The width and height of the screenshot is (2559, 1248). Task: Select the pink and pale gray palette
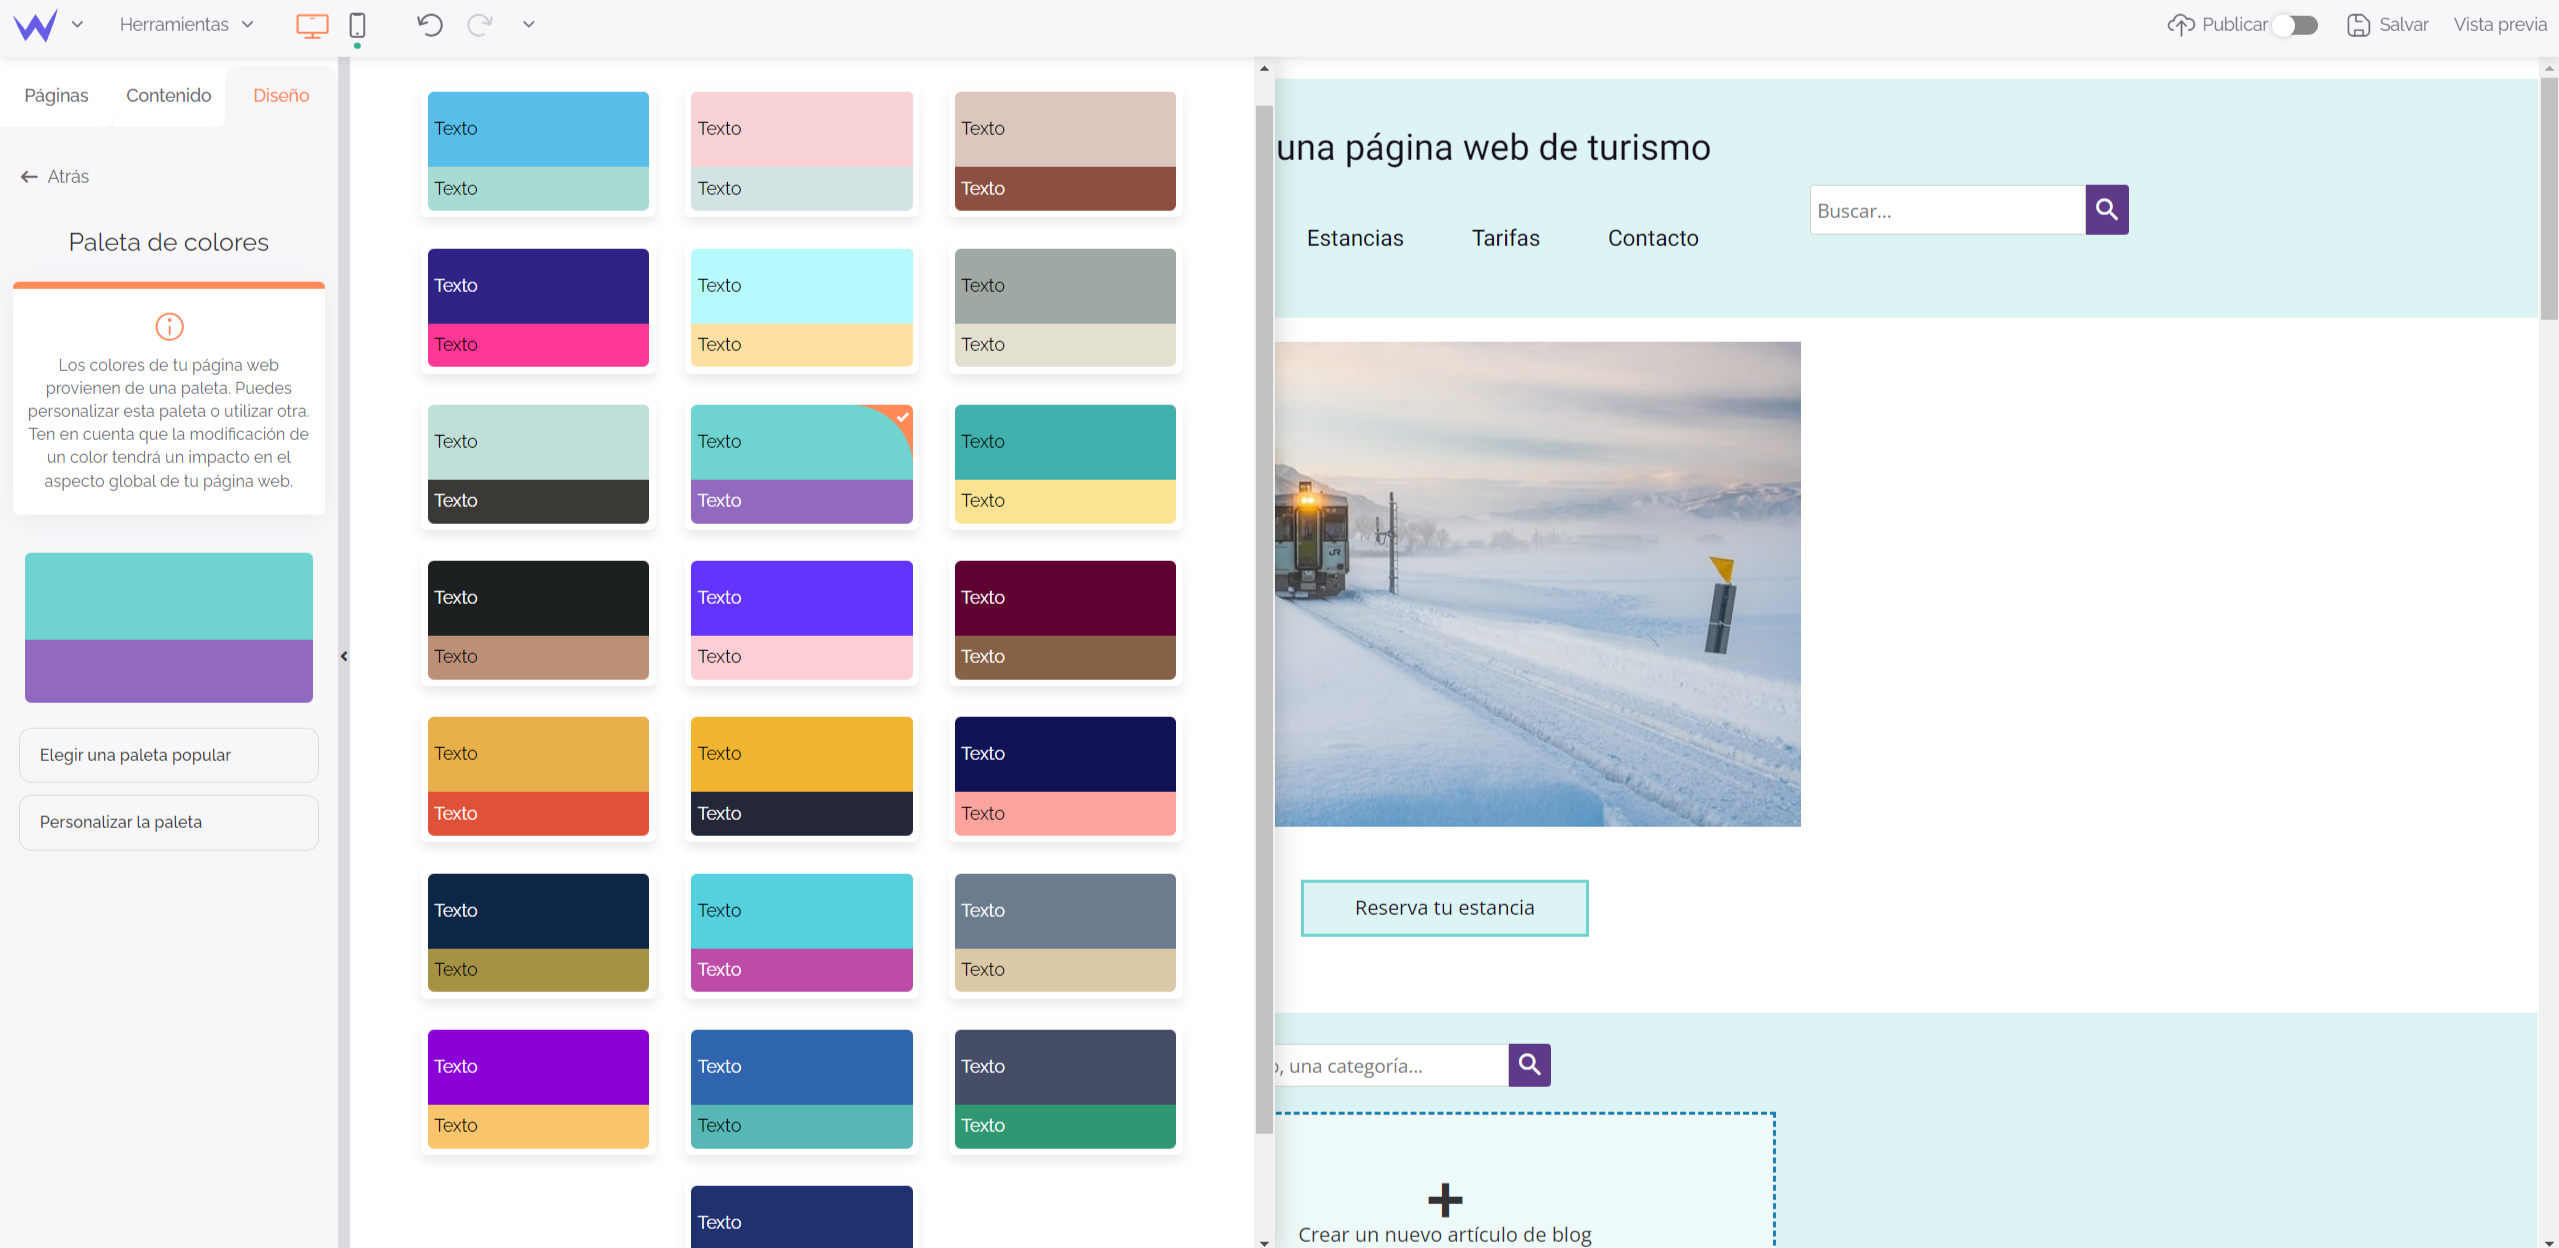point(801,151)
